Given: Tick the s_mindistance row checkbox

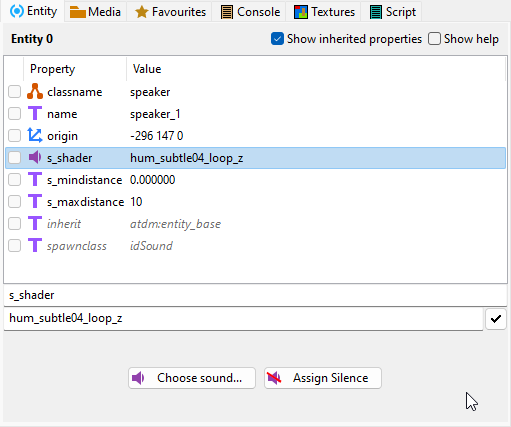Looking at the screenshot, I should click(x=15, y=180).
